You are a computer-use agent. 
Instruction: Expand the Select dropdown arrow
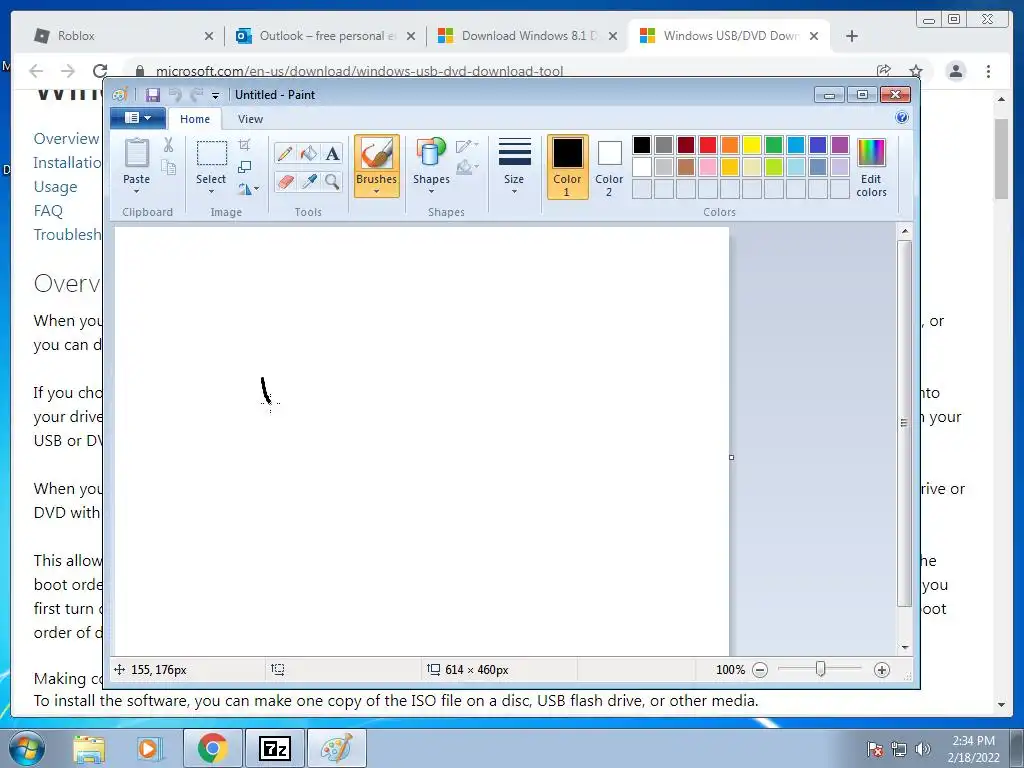coord(211,191)
